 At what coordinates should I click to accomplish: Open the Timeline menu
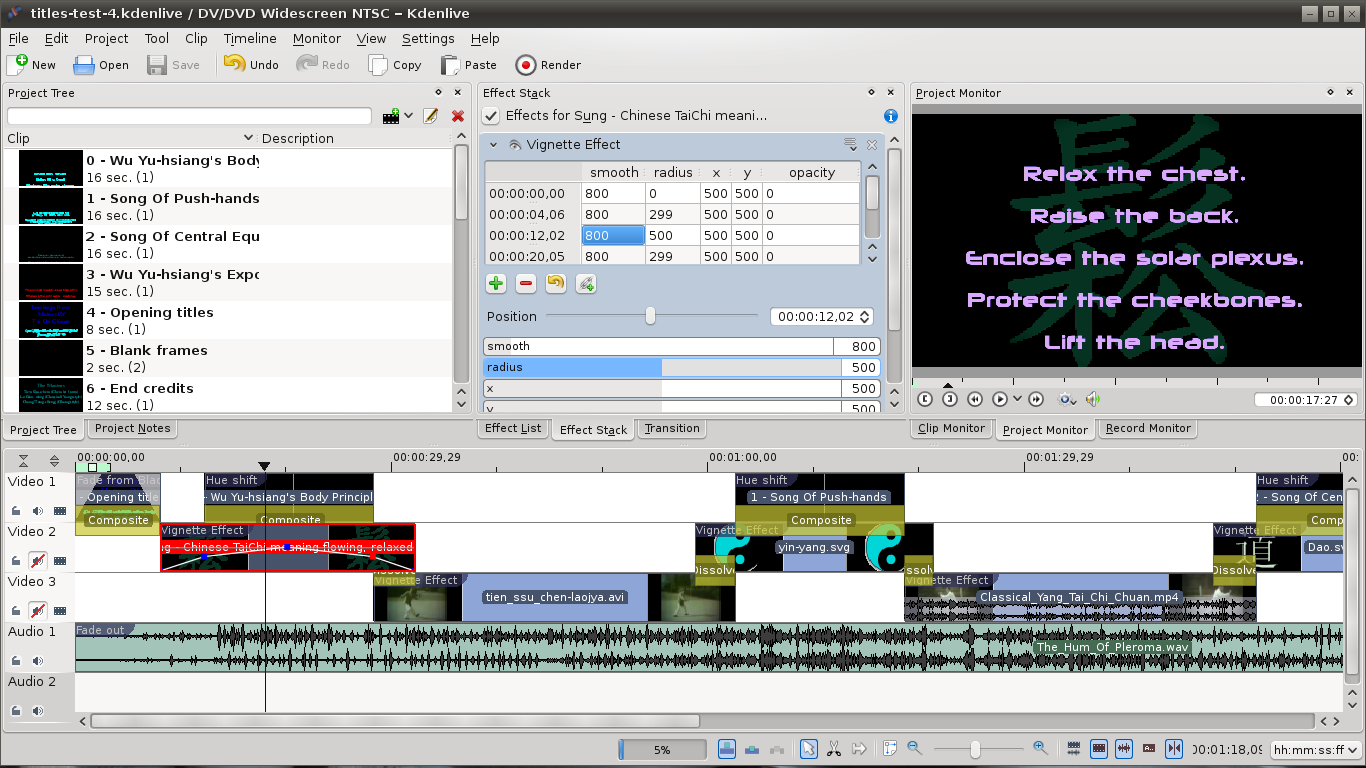coord(249,38)
